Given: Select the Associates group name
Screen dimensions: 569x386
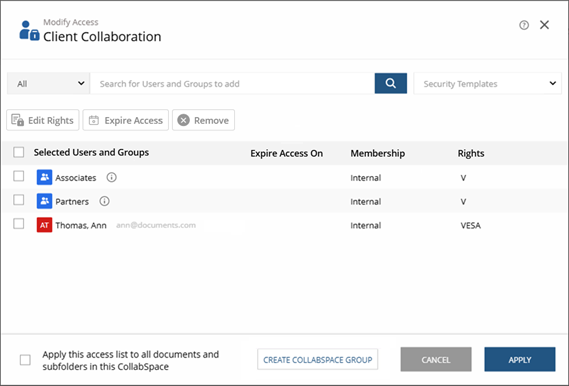Looking at the screenshot, I should coord(76,178).
